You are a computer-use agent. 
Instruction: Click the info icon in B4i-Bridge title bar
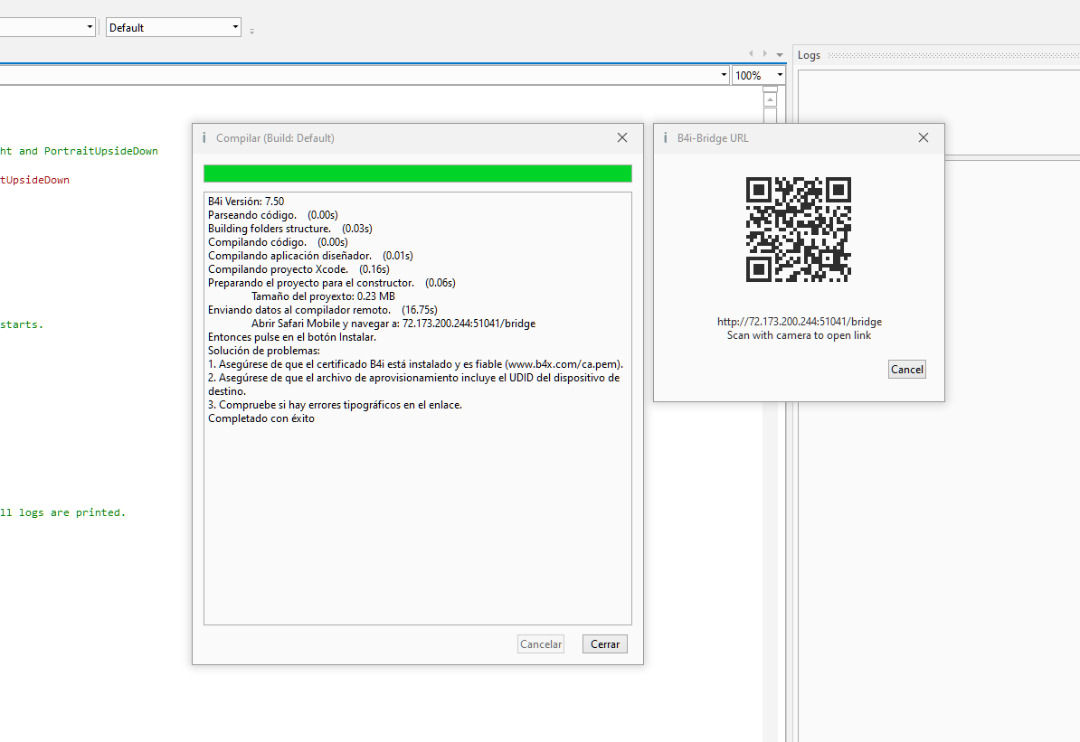pos(665,138)
